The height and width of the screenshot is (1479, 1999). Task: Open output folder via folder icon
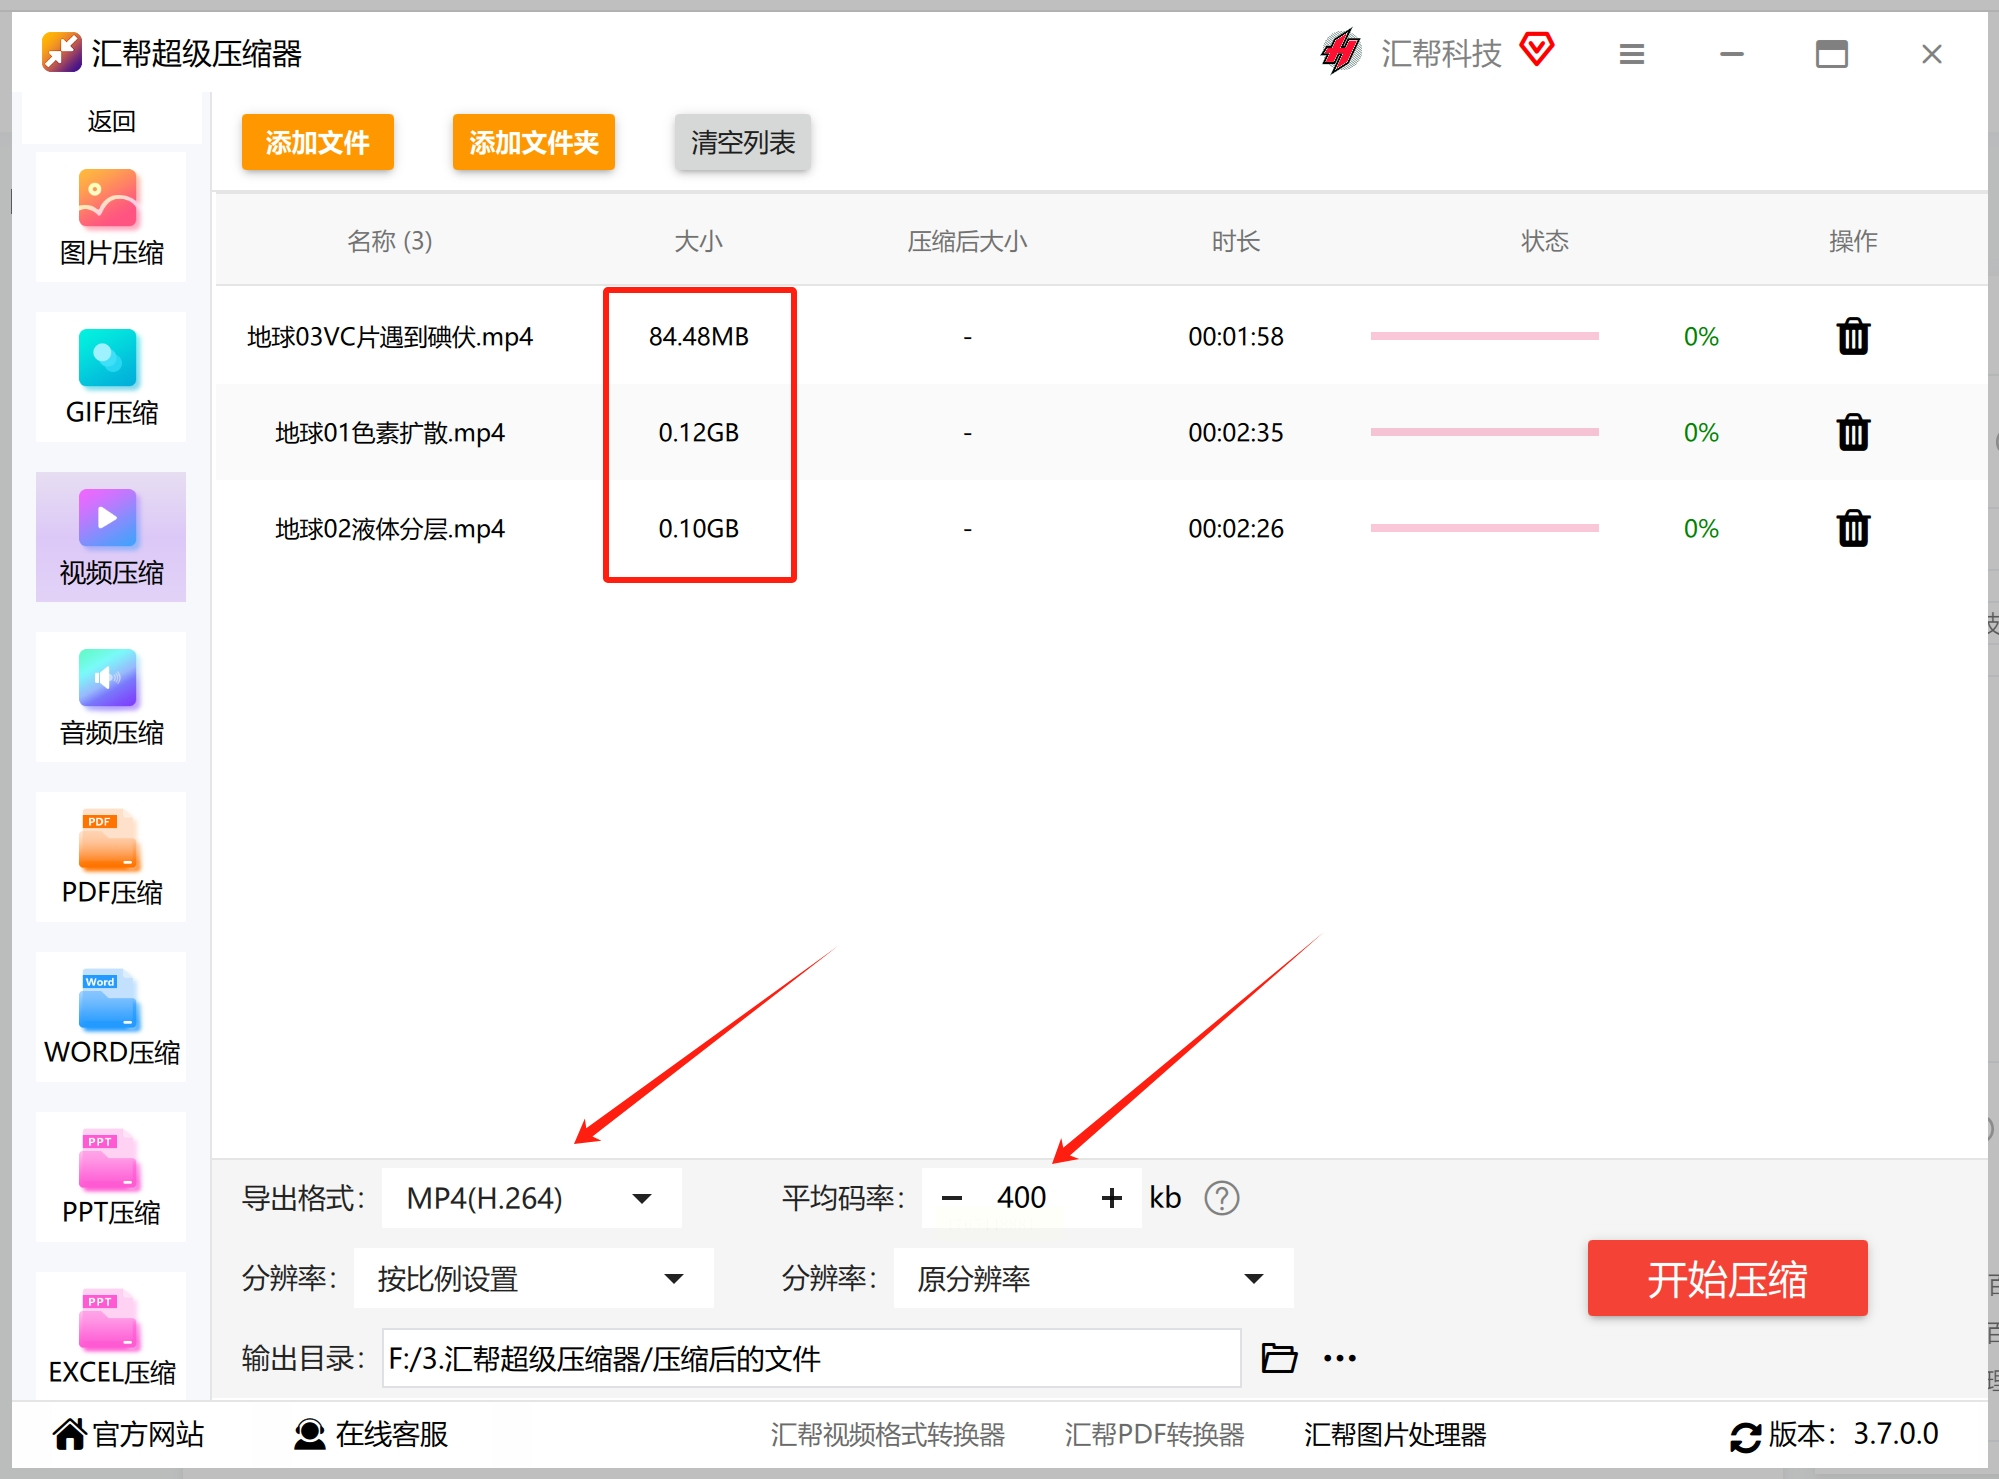point(1279,1358)
